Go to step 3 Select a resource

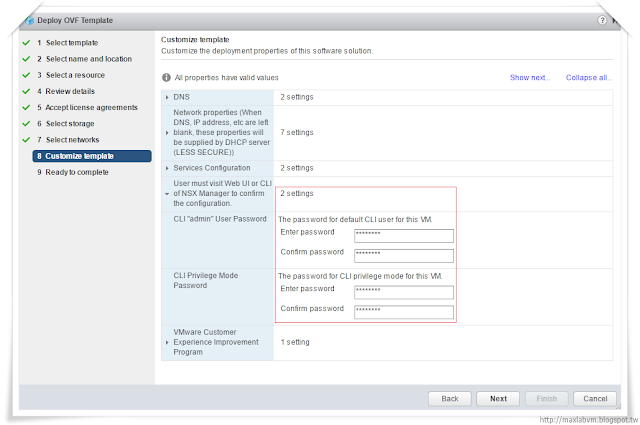point(71,75)
